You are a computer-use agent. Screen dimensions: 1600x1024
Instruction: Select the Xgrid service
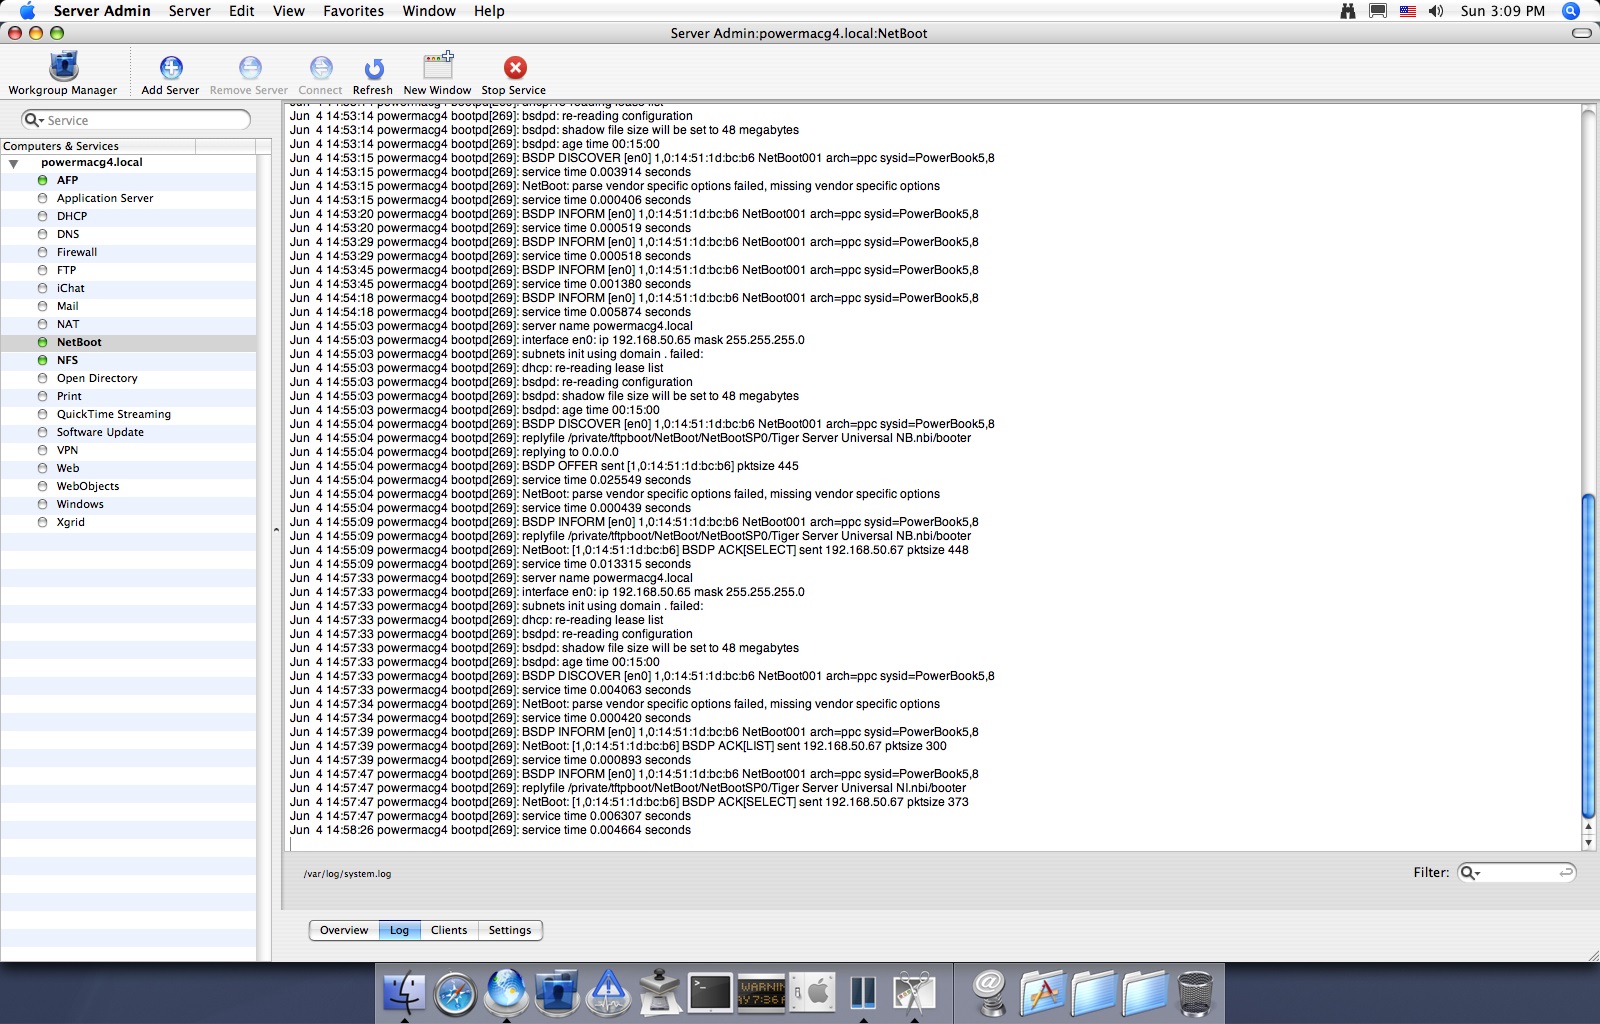click(128, 522)
